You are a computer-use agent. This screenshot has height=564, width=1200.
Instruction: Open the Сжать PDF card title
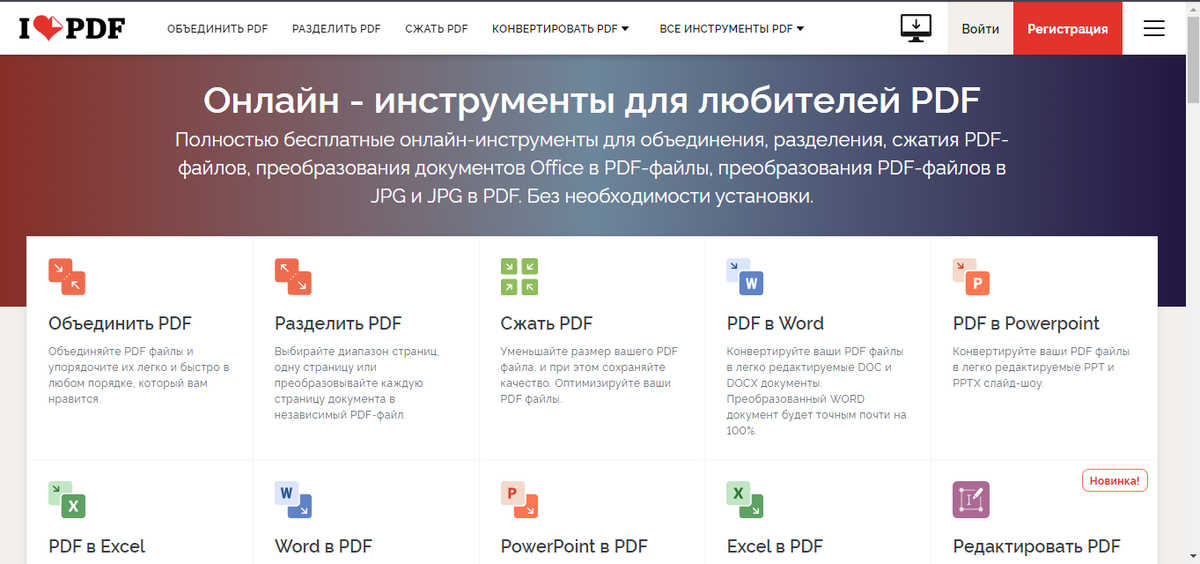pyautogui.click(x=546, y=323)
